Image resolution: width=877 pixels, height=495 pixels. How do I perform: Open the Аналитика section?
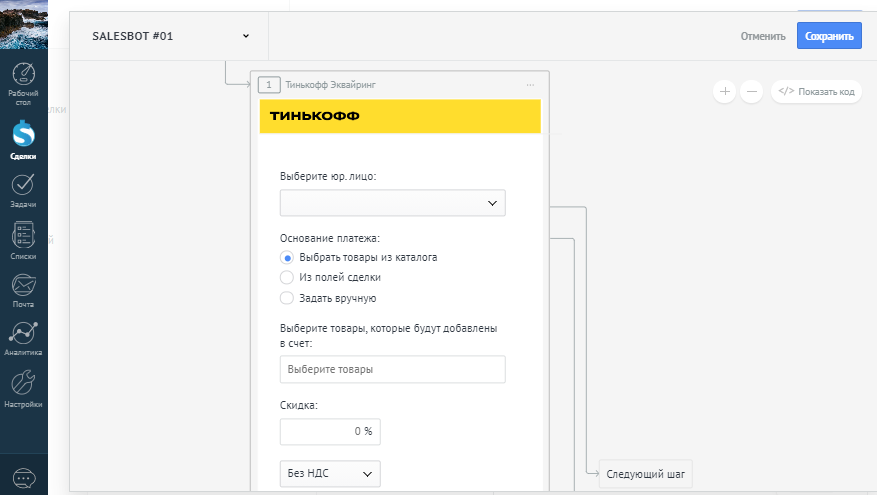(23, 338)
